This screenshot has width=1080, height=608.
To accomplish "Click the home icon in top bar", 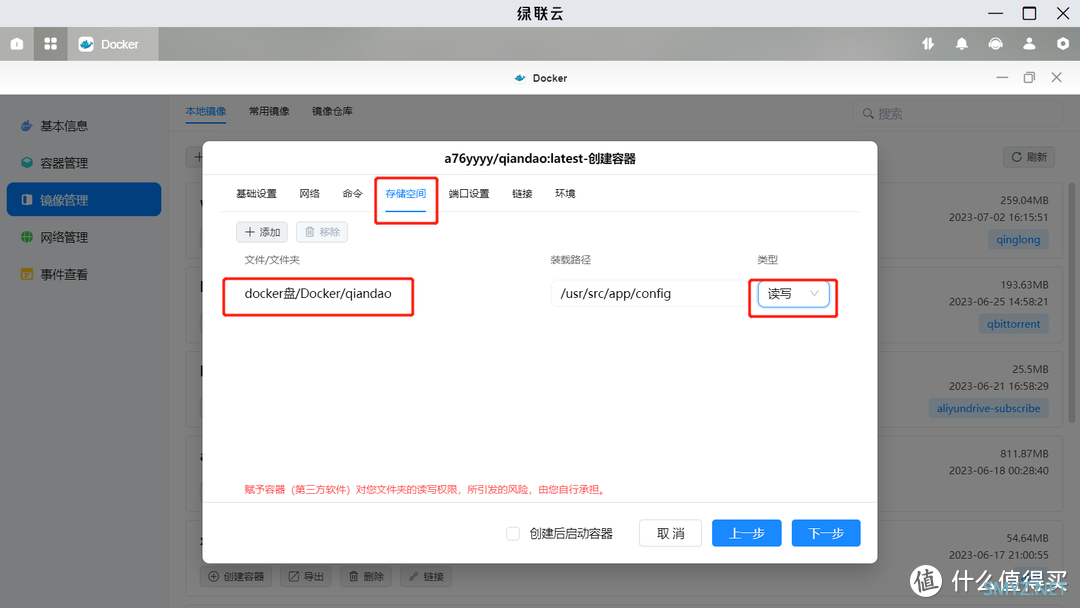I will [x=17, y=44].
